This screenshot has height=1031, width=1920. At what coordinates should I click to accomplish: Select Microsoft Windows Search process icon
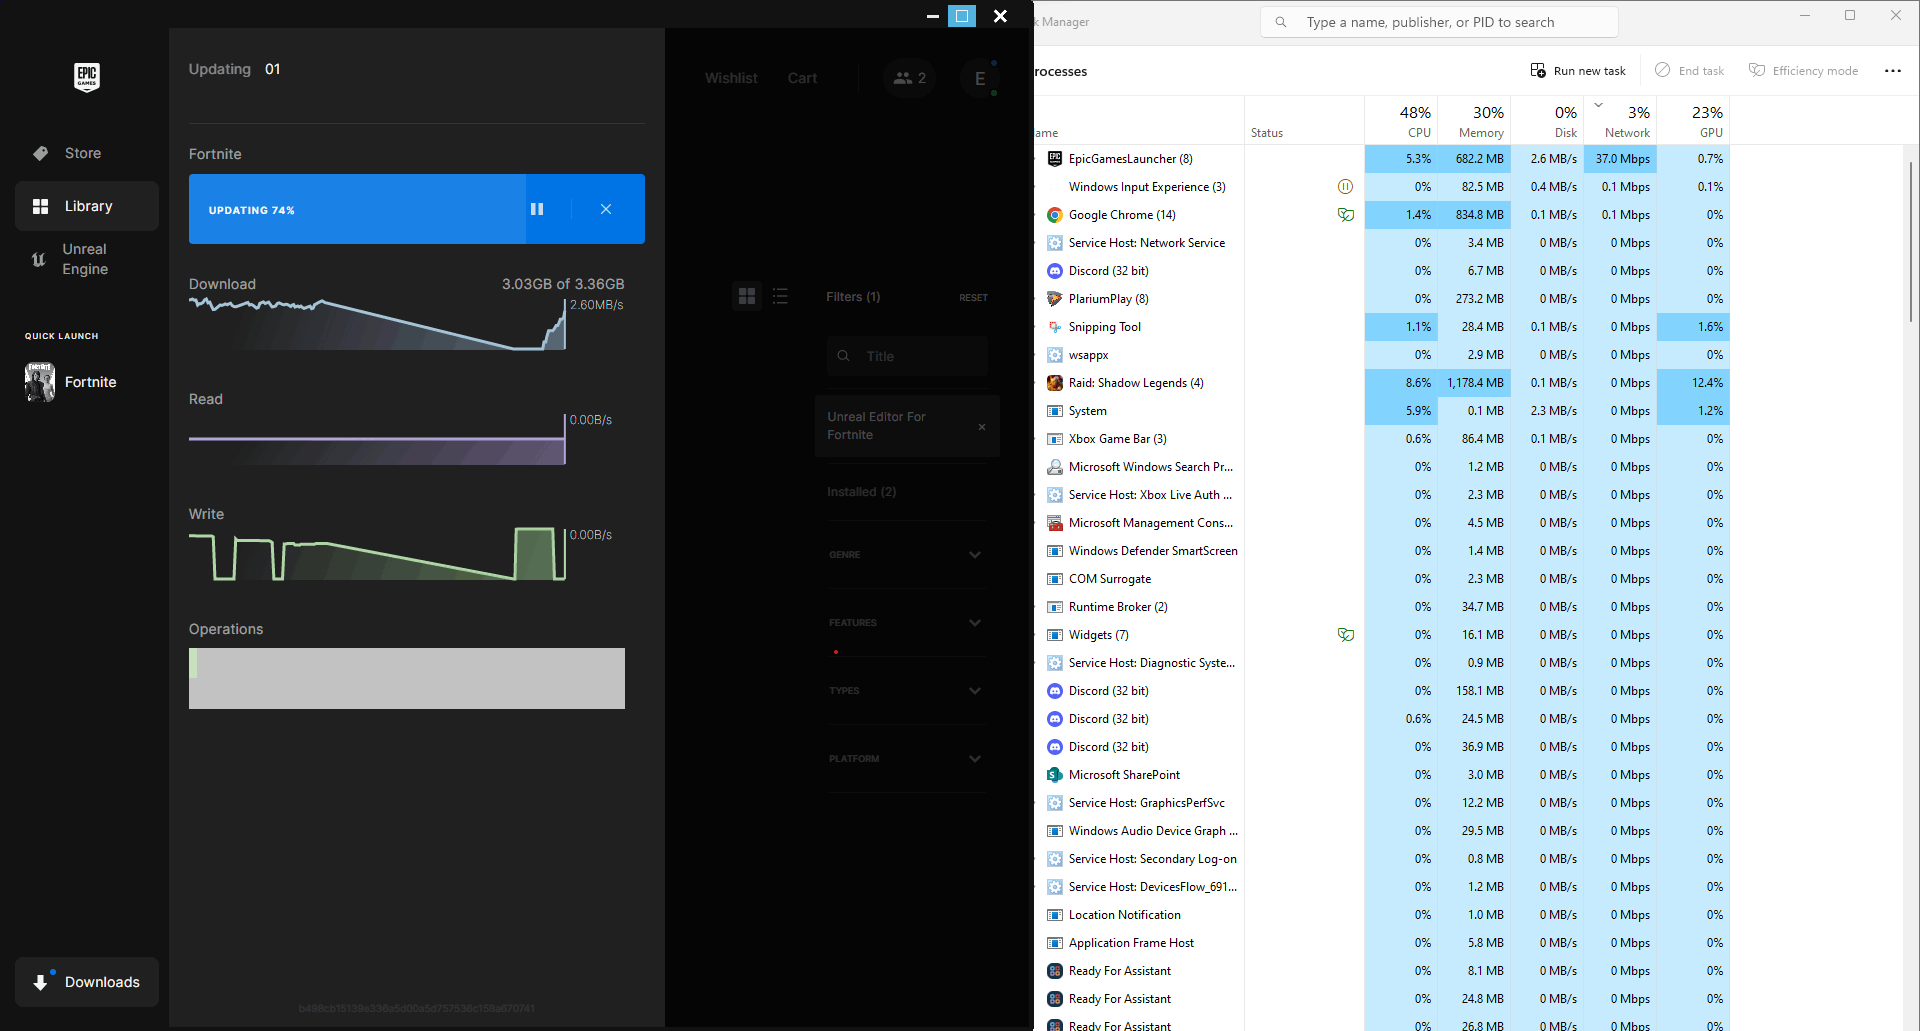coord(1054,467)
